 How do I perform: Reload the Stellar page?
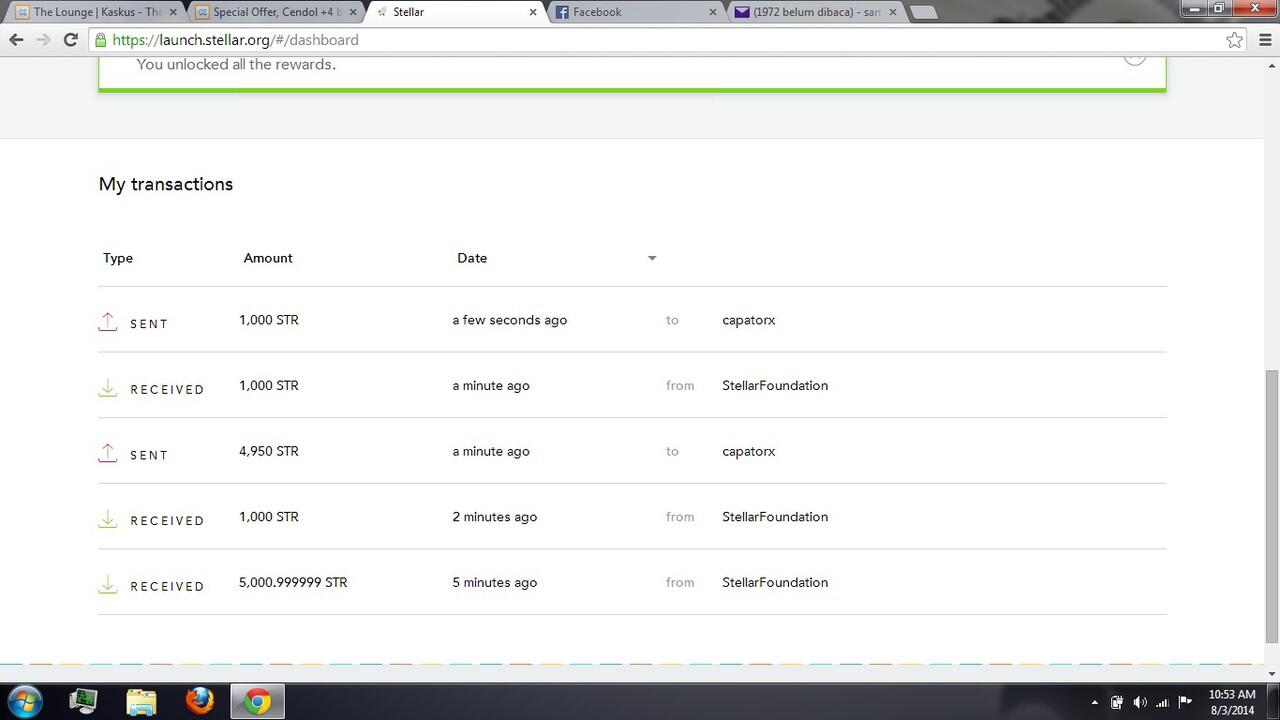point(70,40)
